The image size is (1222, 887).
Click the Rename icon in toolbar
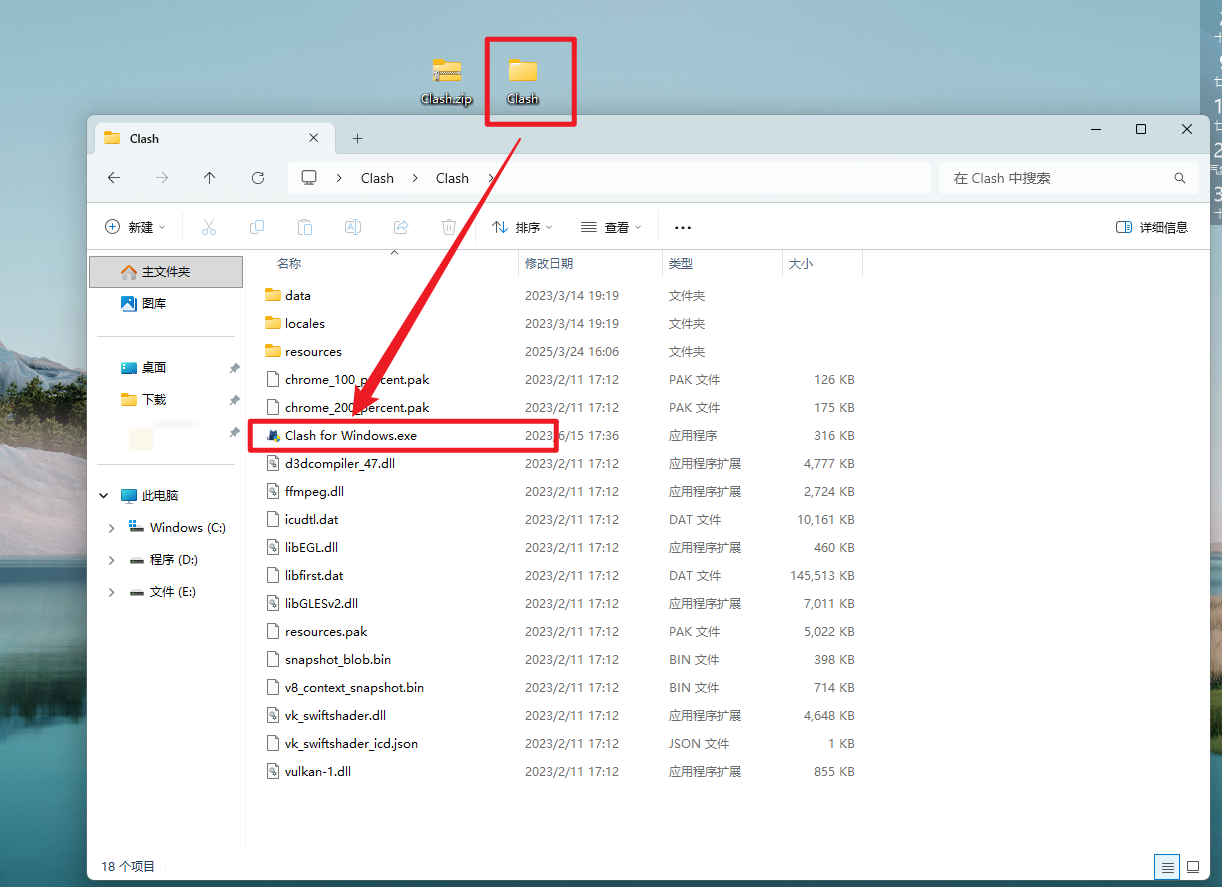click(353, 228)
